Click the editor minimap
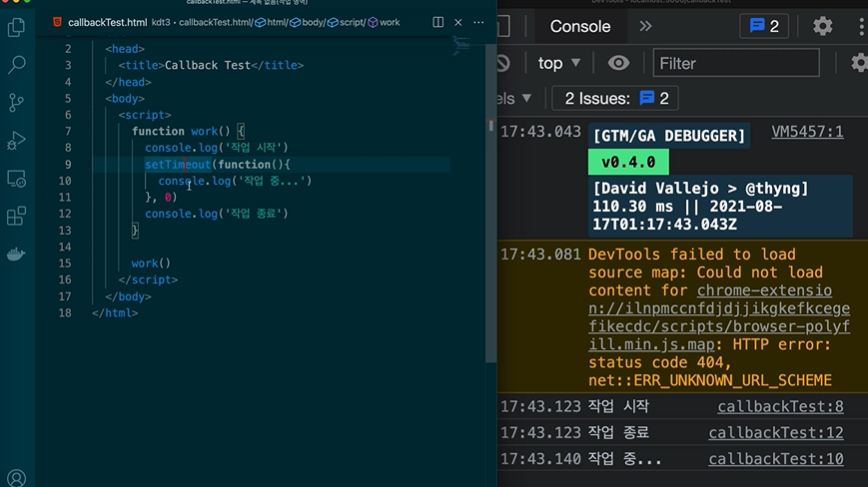Screen dimensions: 868x487 462,45
